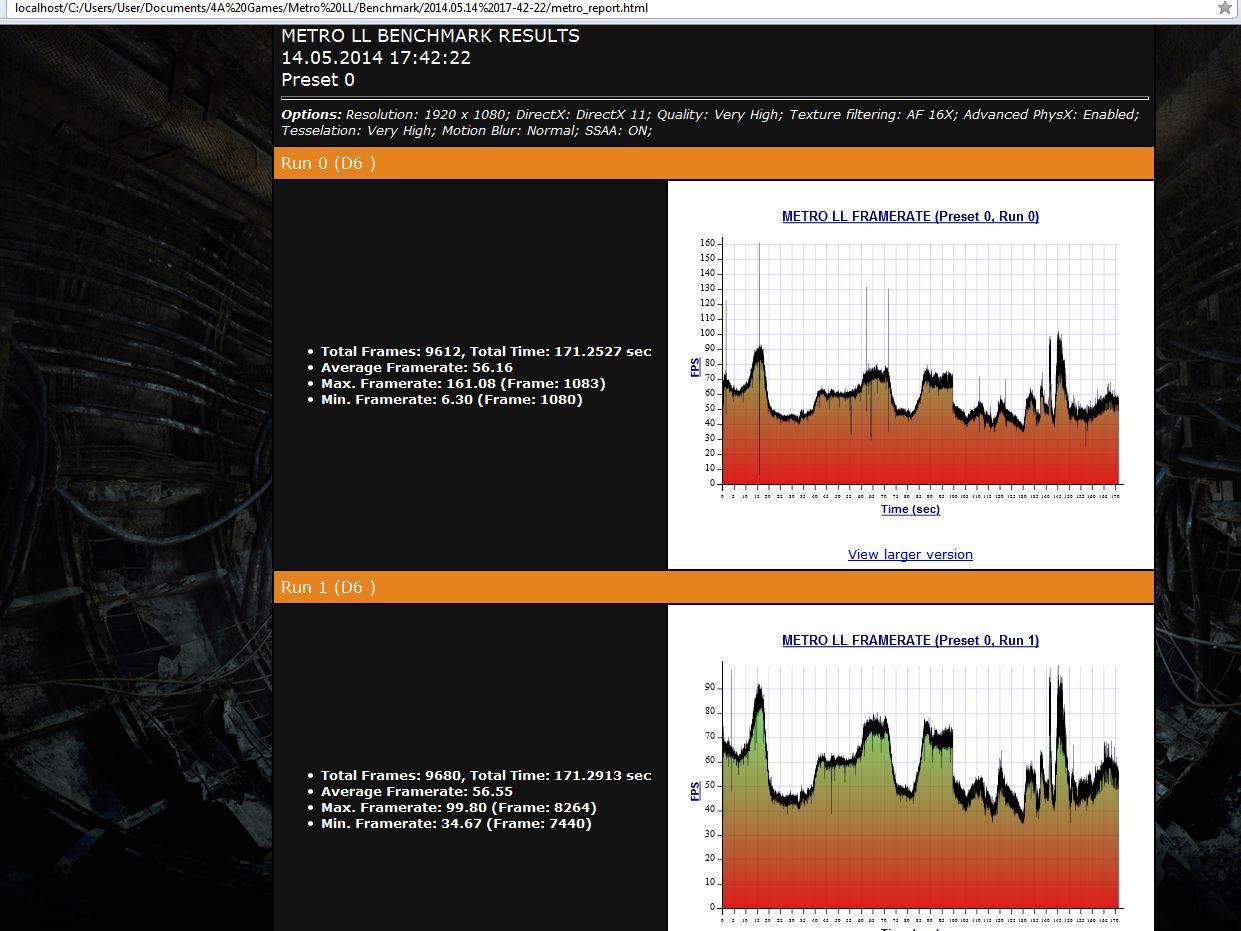Click the Run 0 framerate chart title
This screenshot has height=931, width=1241.
(910, 216)
